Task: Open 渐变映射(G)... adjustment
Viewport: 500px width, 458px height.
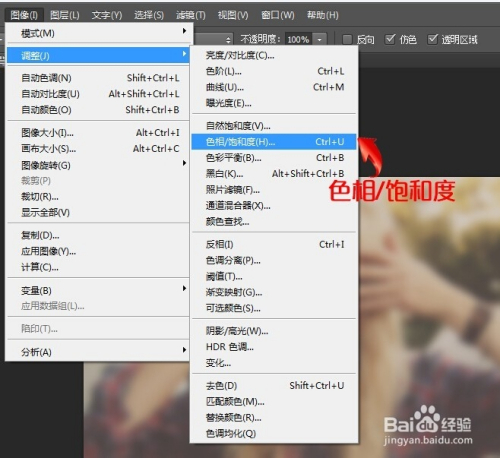Action: 274,292
